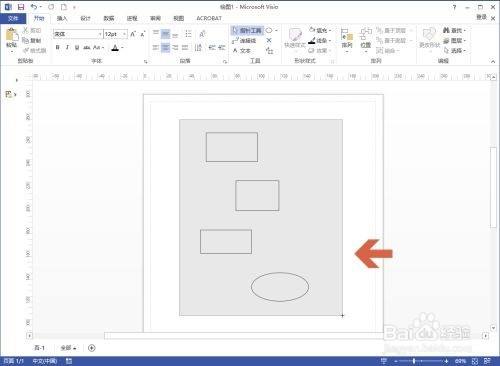Image resolution: width=500 pixels, height=366 pixels.
Task: Switch to the View (视图) tab
Action: point(179,18)
